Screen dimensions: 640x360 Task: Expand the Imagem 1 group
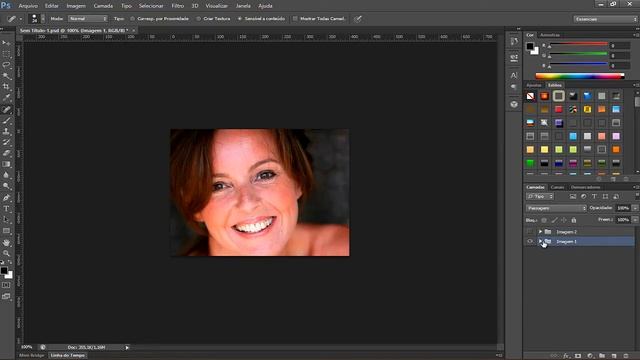(x=540, y=242)
